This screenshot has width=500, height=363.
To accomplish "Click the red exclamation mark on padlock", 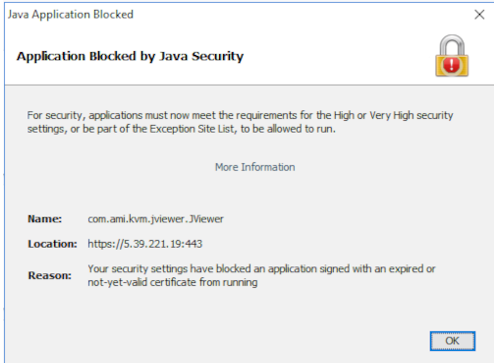I will point(452,64).
